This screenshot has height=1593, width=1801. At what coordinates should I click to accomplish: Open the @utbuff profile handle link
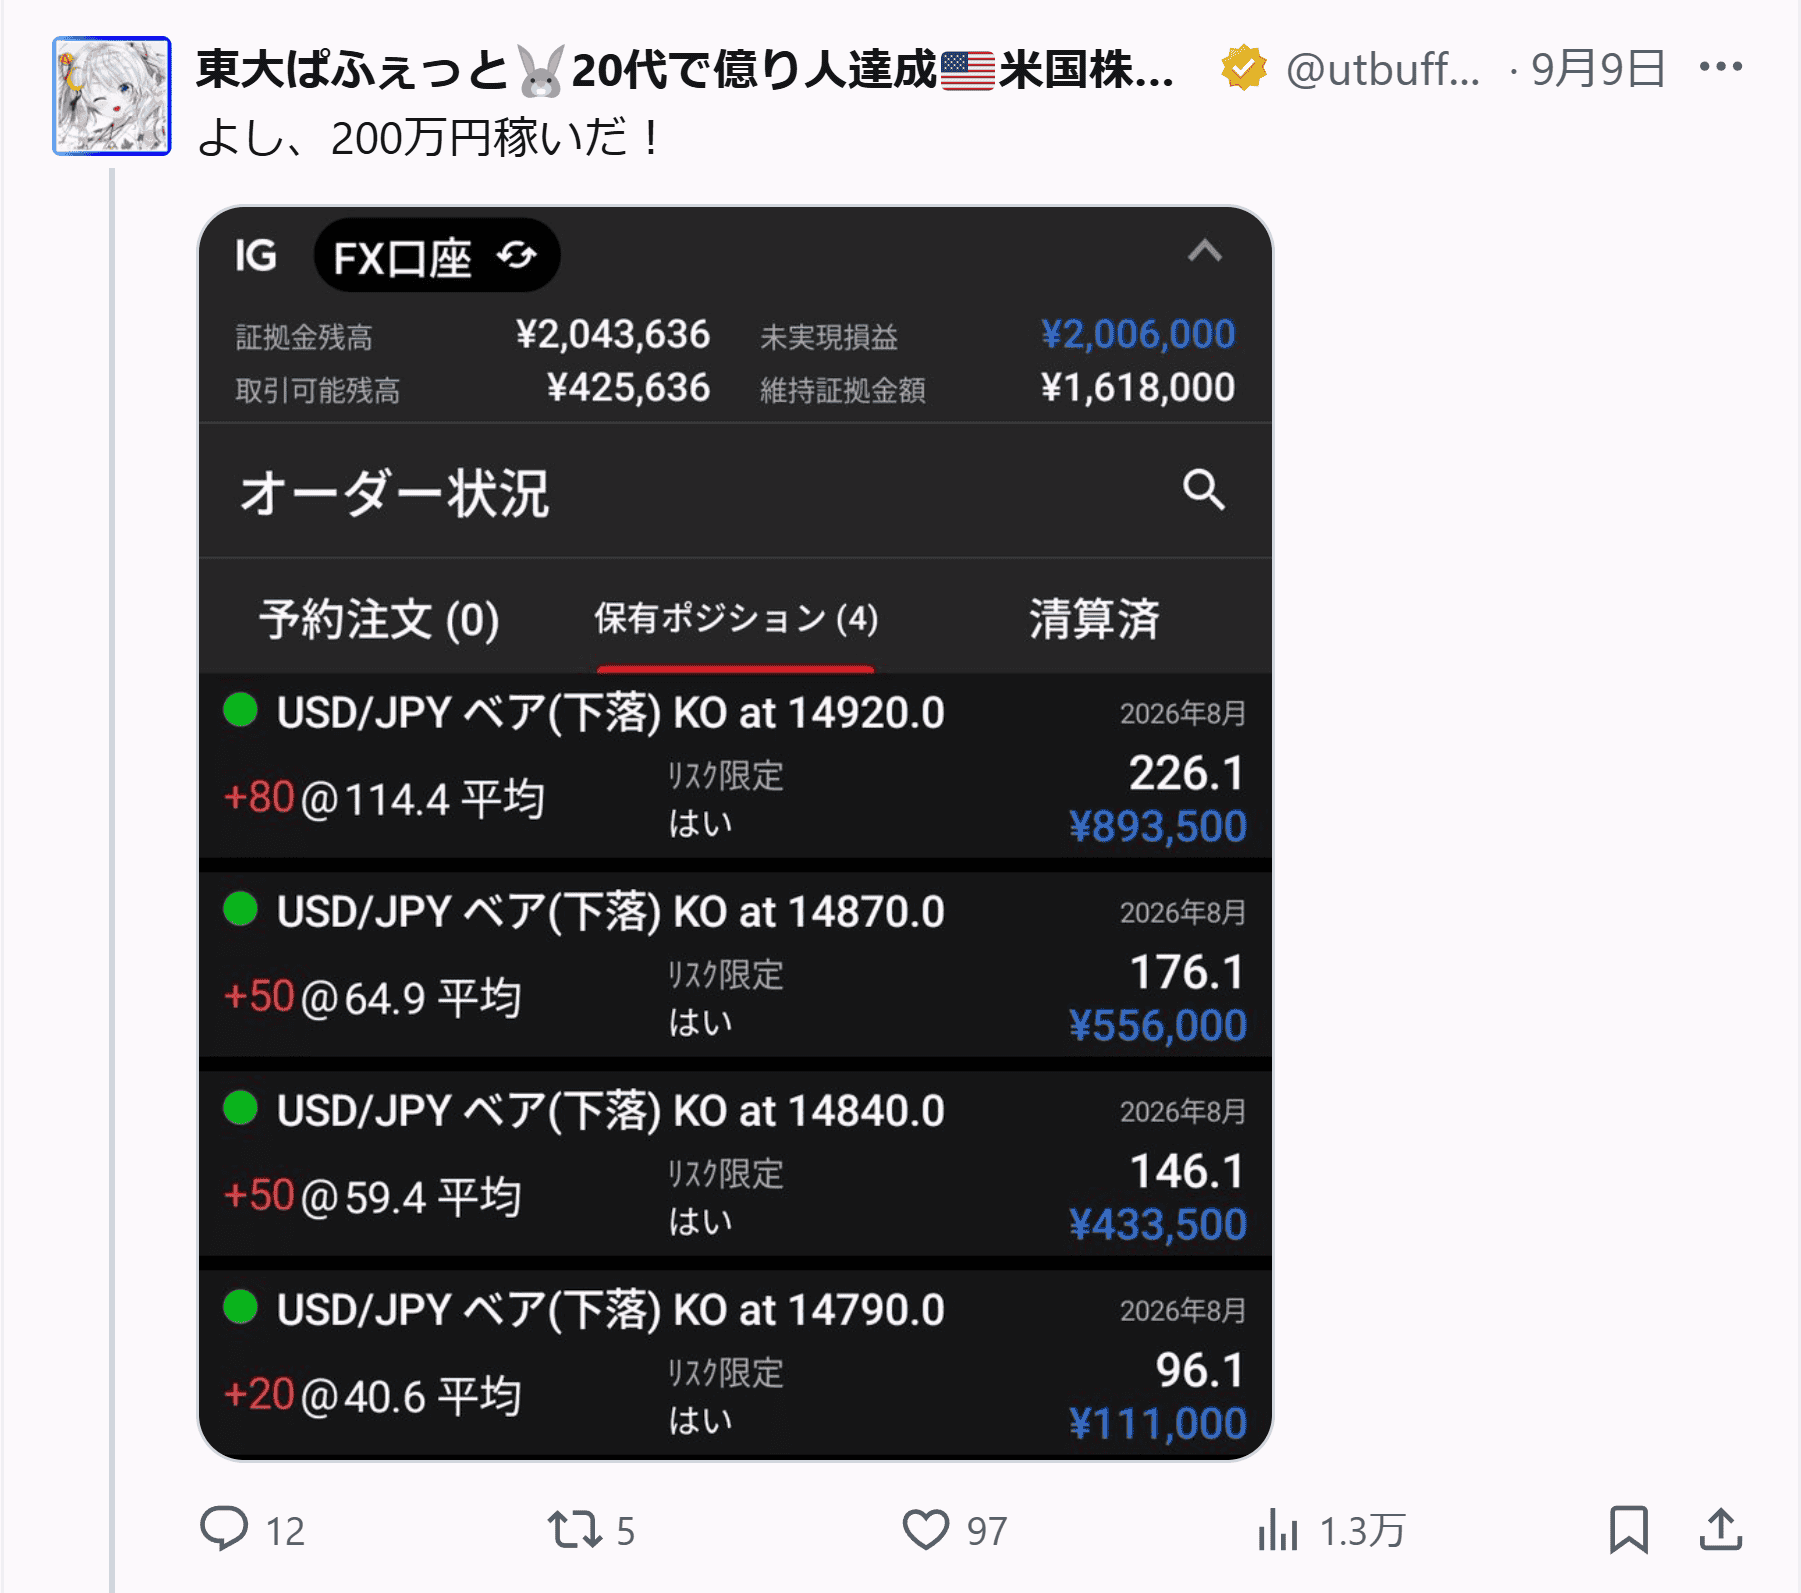tap(1382, 69)
